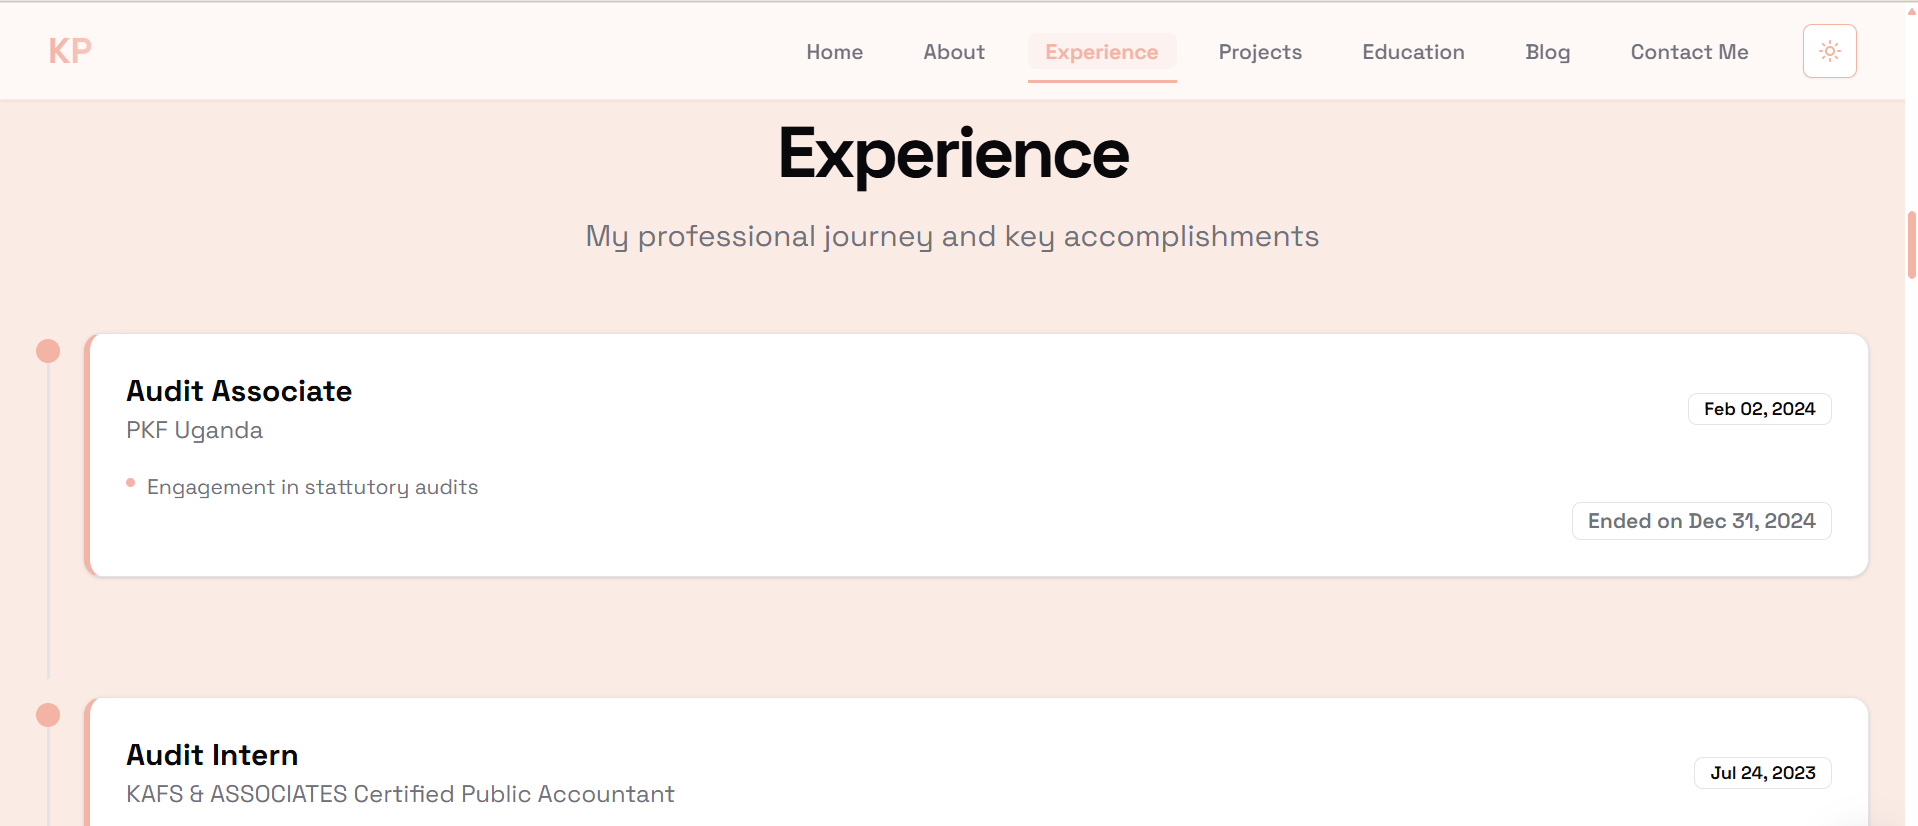Viewport: 1918px width, 826px height.
Task: Click the KP logo
Action: (x=70, y=51)
